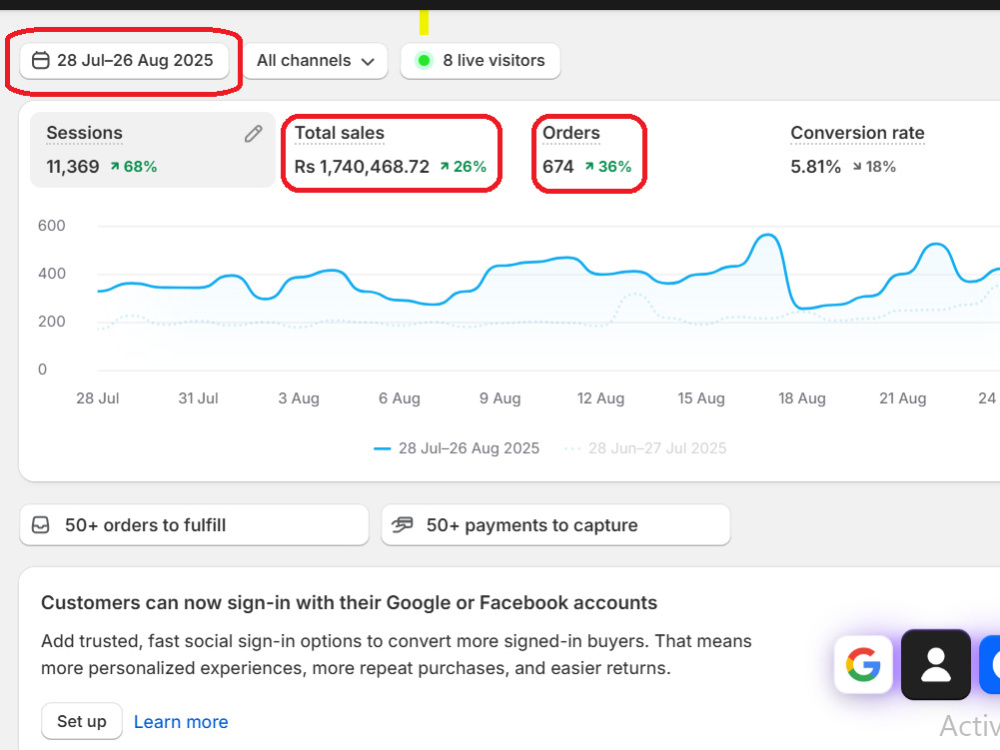The width and height of the screenshot is (1000, 750).
Task: Click the payment hand icon on payments to capture
Action: coord(402,525)
